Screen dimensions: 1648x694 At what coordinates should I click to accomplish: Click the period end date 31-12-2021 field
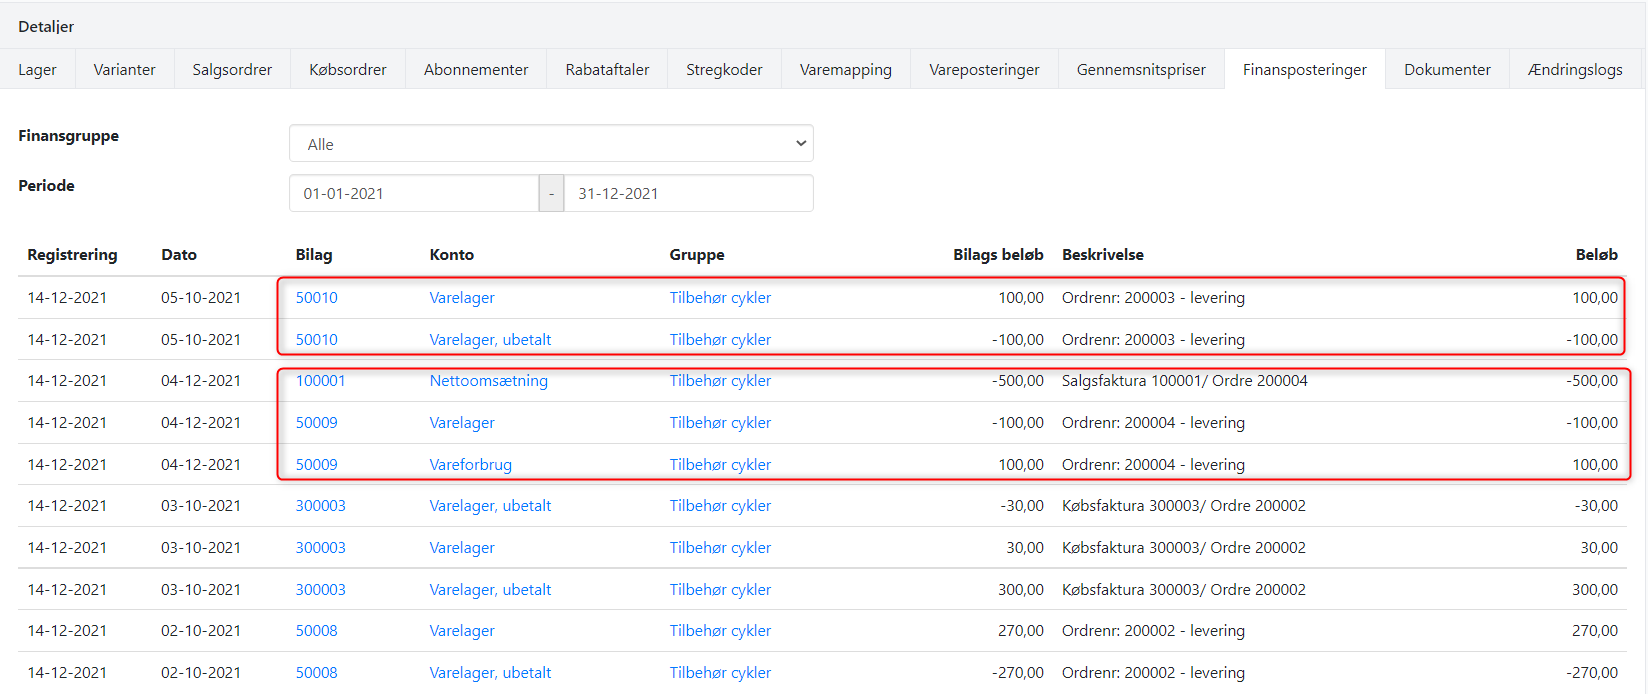(x=688, y=194)
